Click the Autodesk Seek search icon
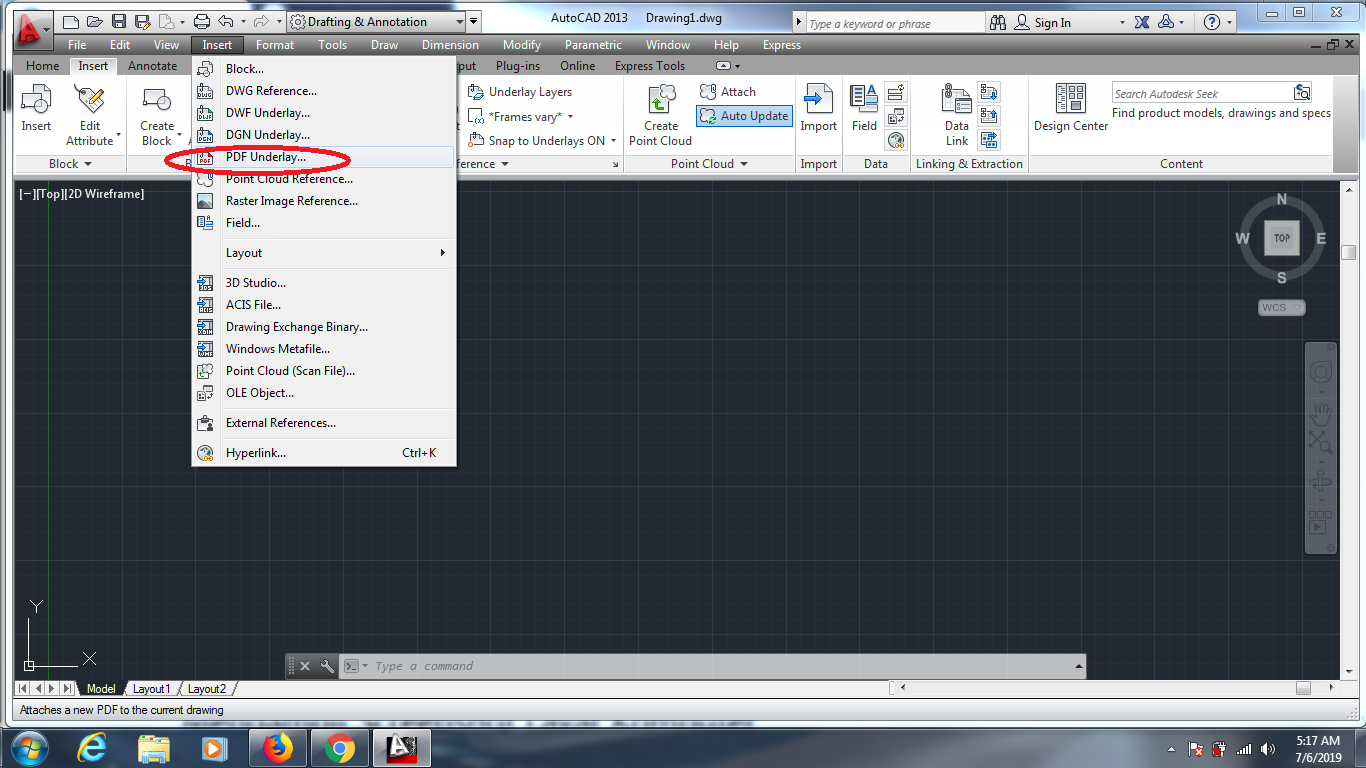Image resolution: width=1366 pixels, height=768 pixels. (x=1301, y=93)
